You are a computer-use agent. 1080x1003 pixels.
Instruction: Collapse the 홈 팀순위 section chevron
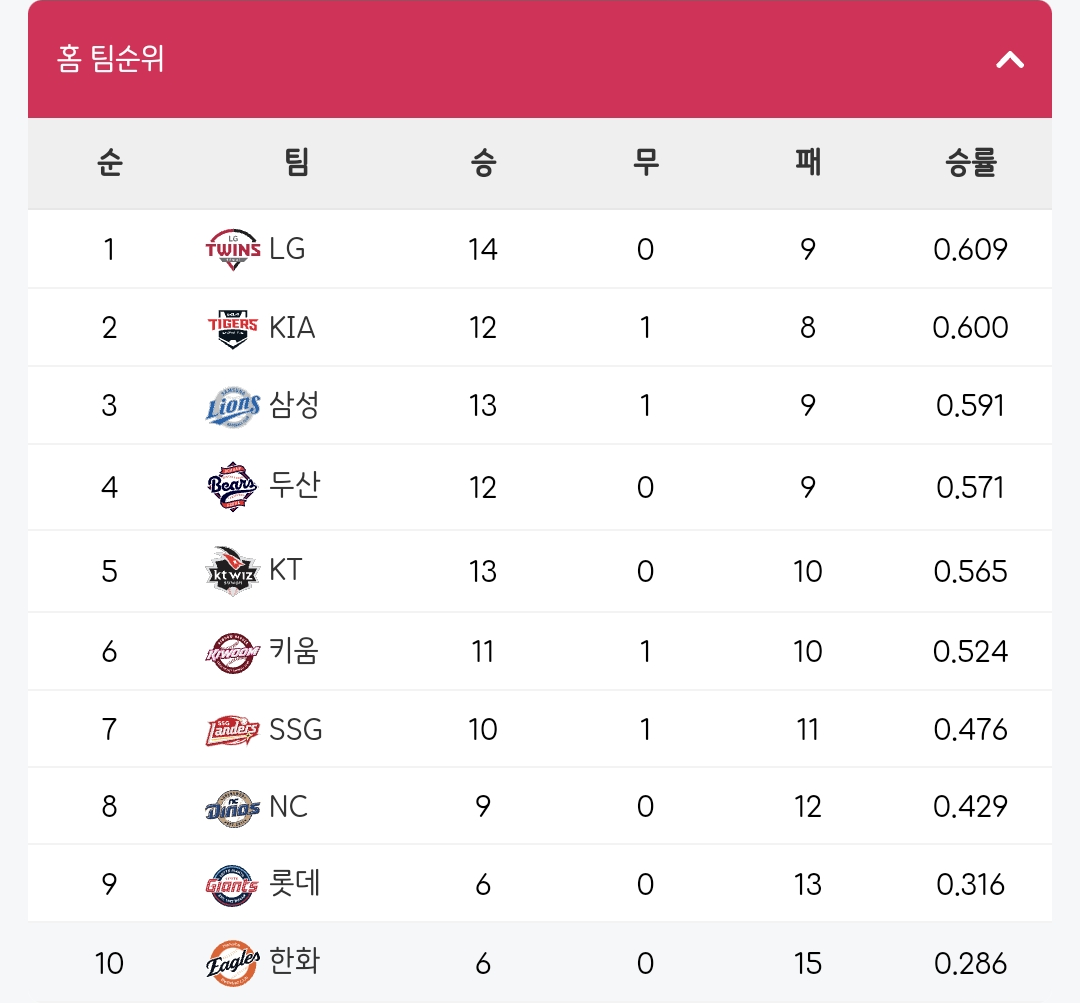coord(1010,60)
